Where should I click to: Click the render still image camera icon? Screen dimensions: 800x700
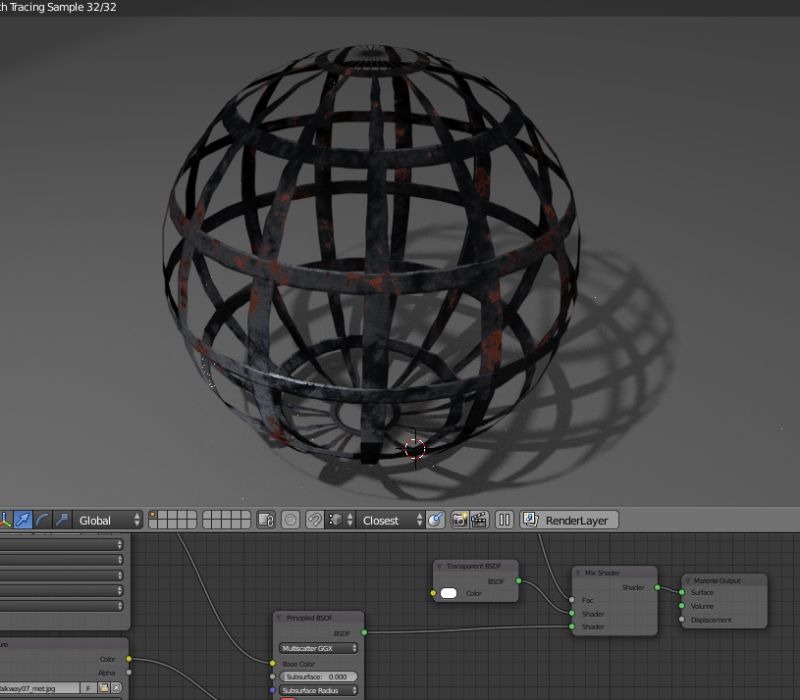click(x=460, y=520)
